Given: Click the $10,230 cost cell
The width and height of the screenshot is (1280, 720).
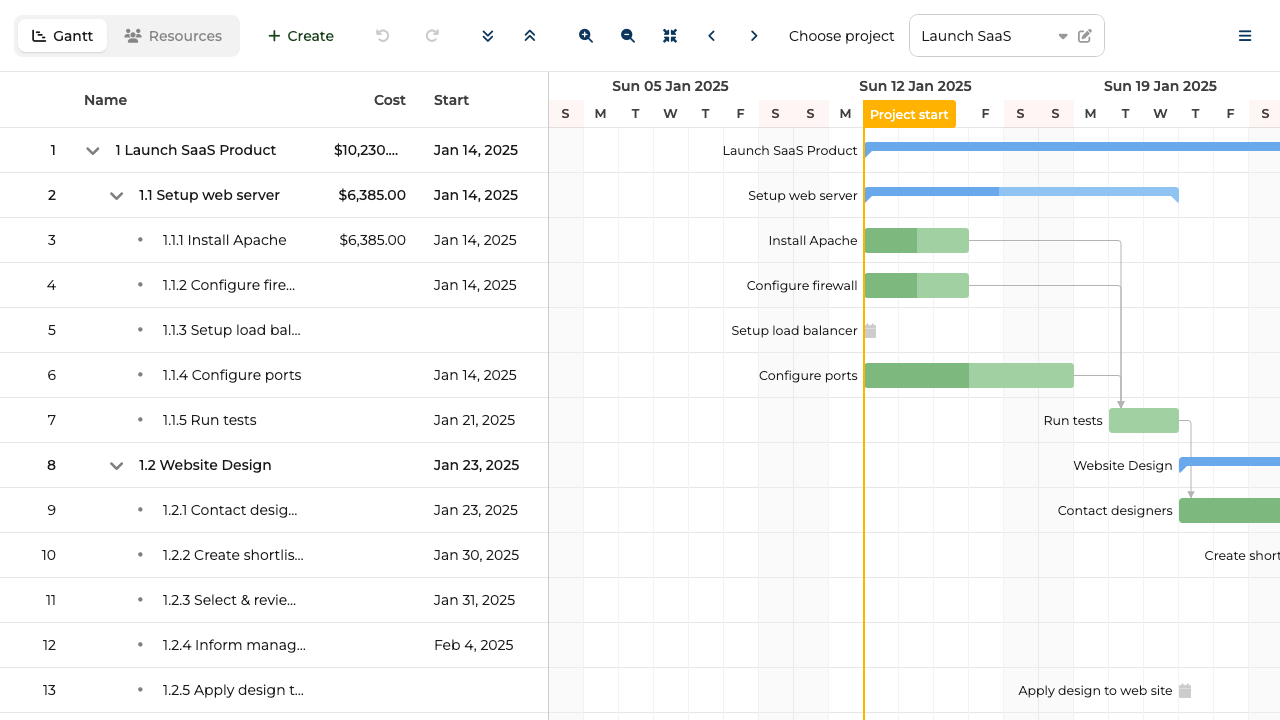Looking at the screenshot, I should (366, 150).
